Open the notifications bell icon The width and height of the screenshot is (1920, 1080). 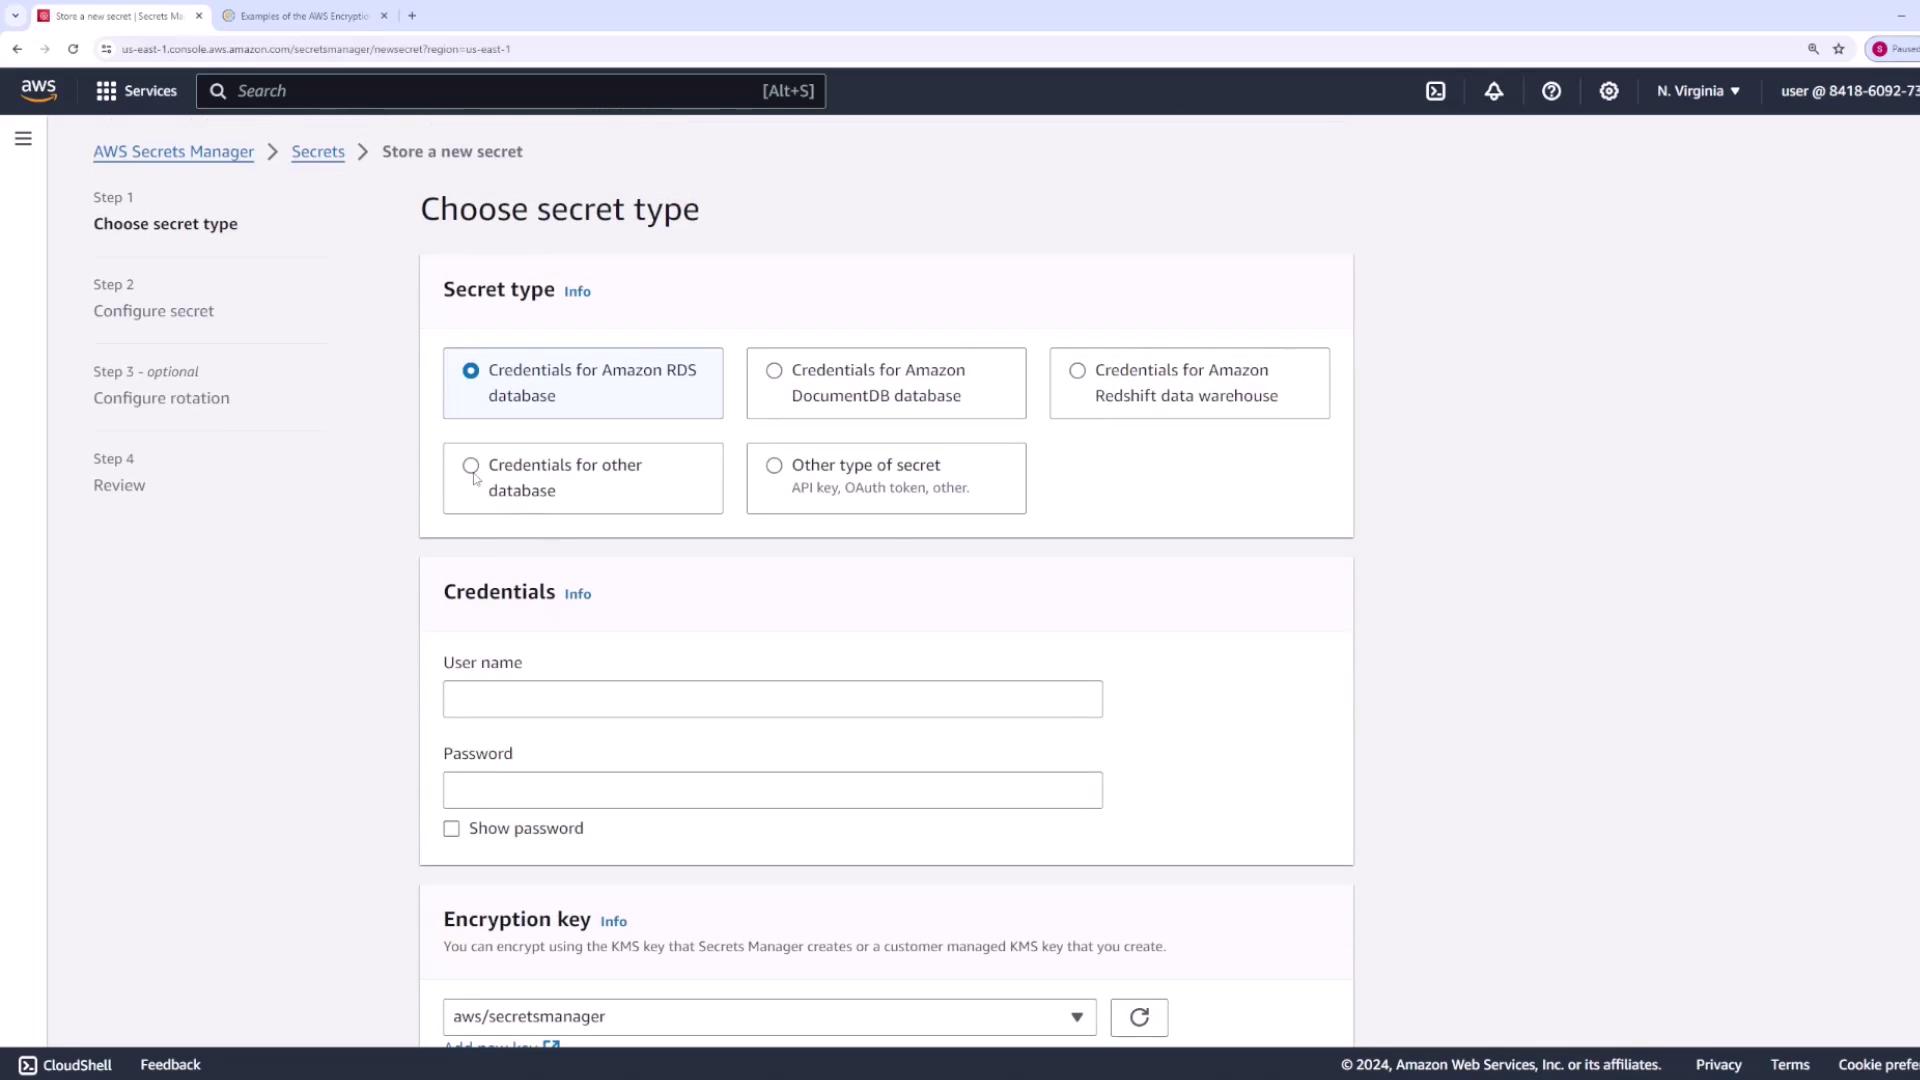[1493, 91]
